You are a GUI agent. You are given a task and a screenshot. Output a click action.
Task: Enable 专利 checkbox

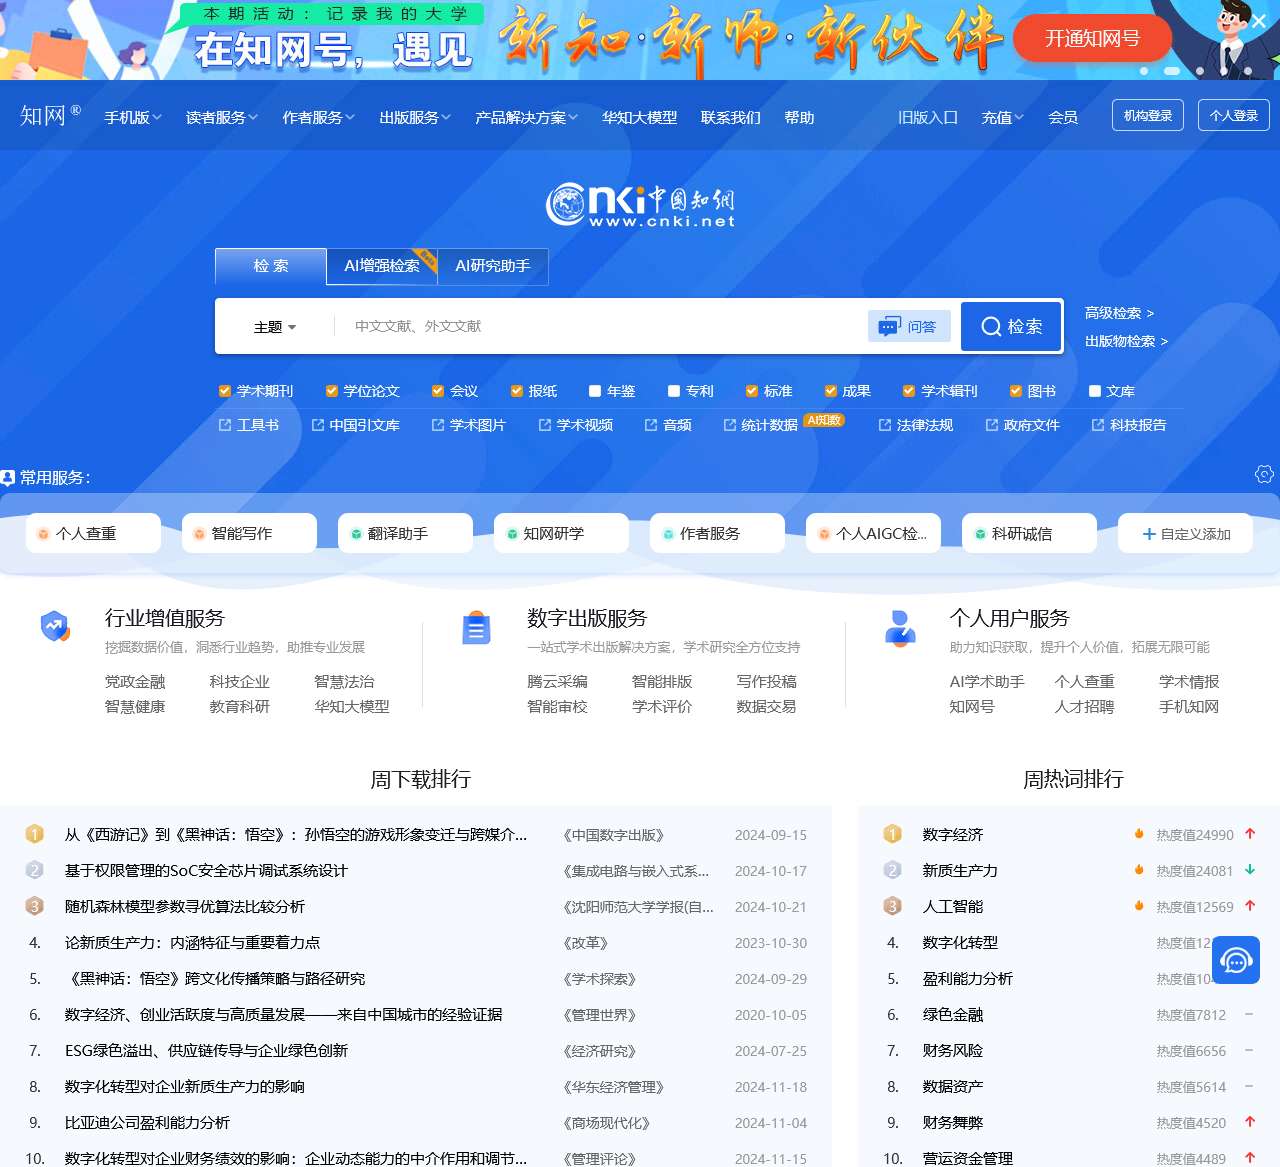tap(674, 391)
